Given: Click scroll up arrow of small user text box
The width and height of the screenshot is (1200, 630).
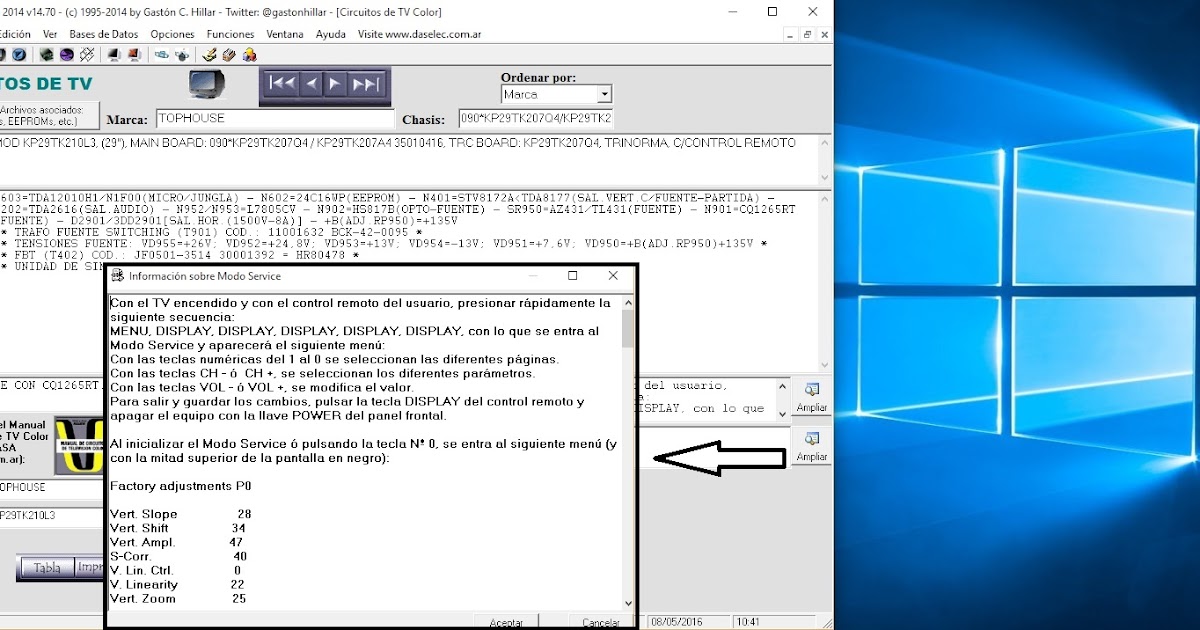Looking at the screenshot, I should [781, 385].
